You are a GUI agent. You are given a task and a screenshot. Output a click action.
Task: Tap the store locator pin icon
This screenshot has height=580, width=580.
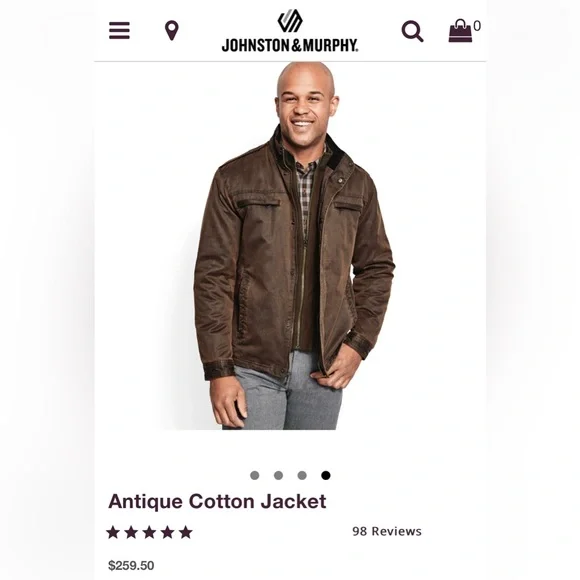click(x=172, y=31)
